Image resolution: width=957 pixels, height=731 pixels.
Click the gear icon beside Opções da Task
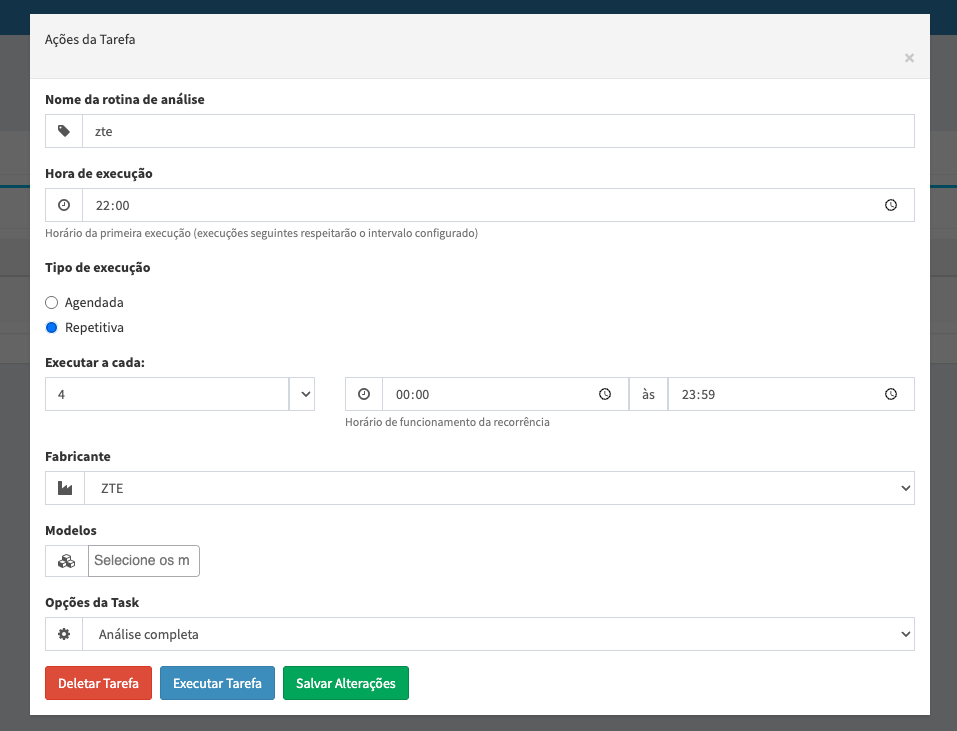tap(64, 634)
